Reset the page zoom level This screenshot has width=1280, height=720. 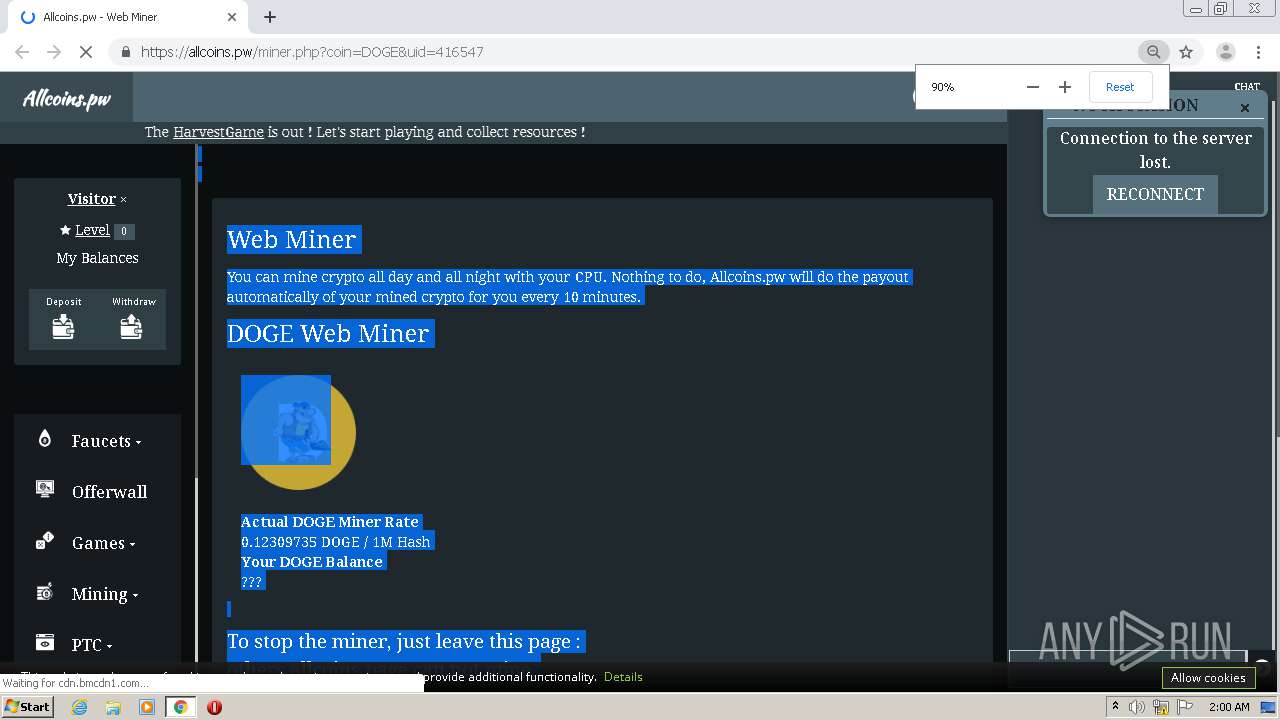coord(1120,87)
